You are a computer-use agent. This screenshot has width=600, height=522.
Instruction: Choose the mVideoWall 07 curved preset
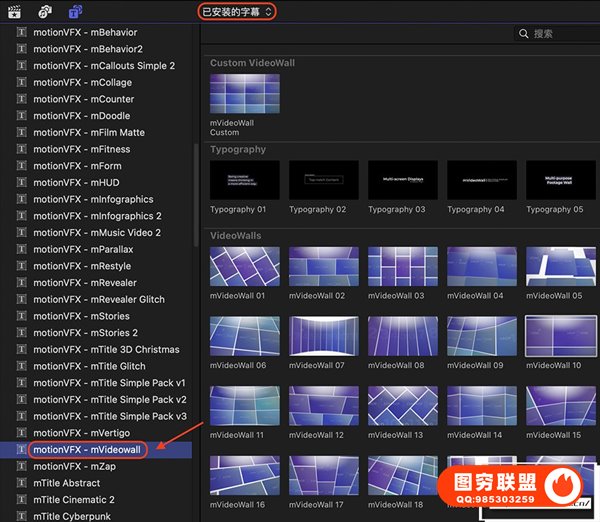tap(324, 337)
